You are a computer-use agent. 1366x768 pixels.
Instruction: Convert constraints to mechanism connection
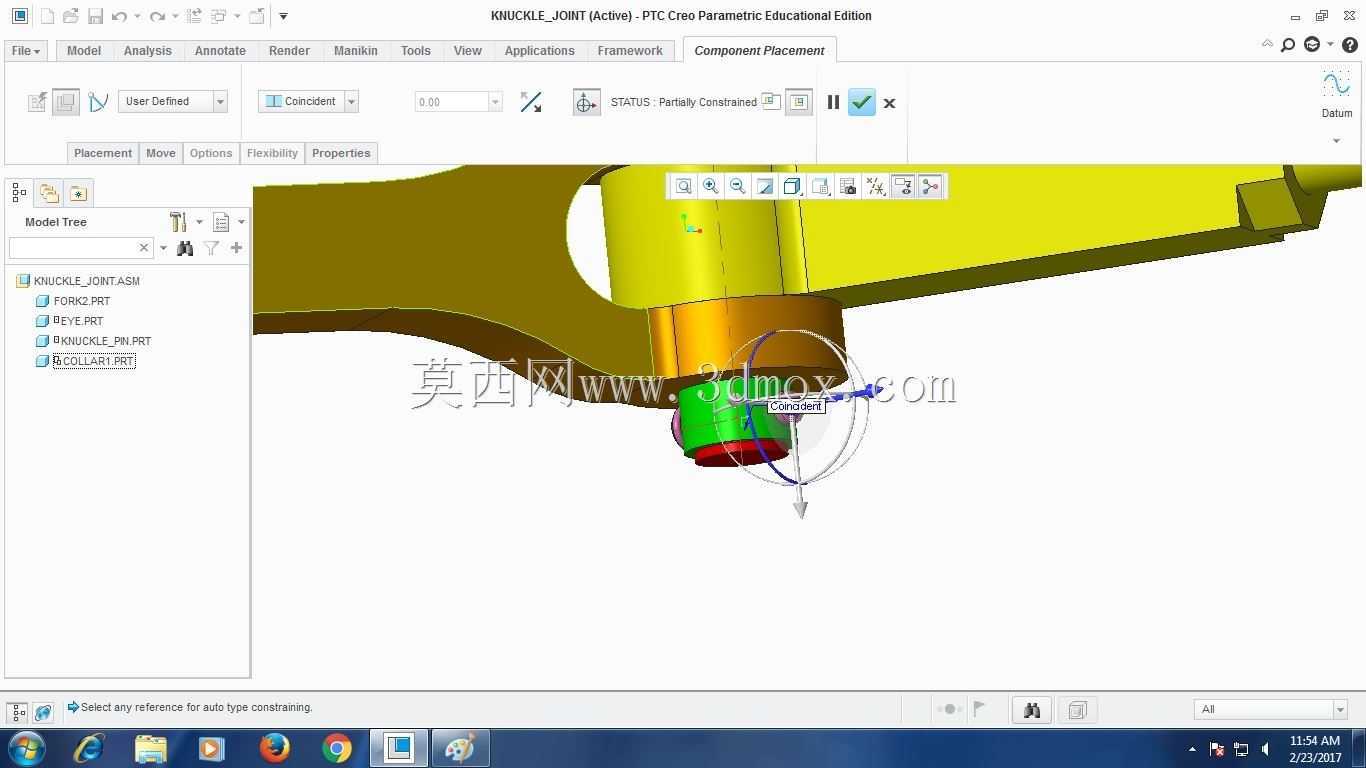(98, 102)
